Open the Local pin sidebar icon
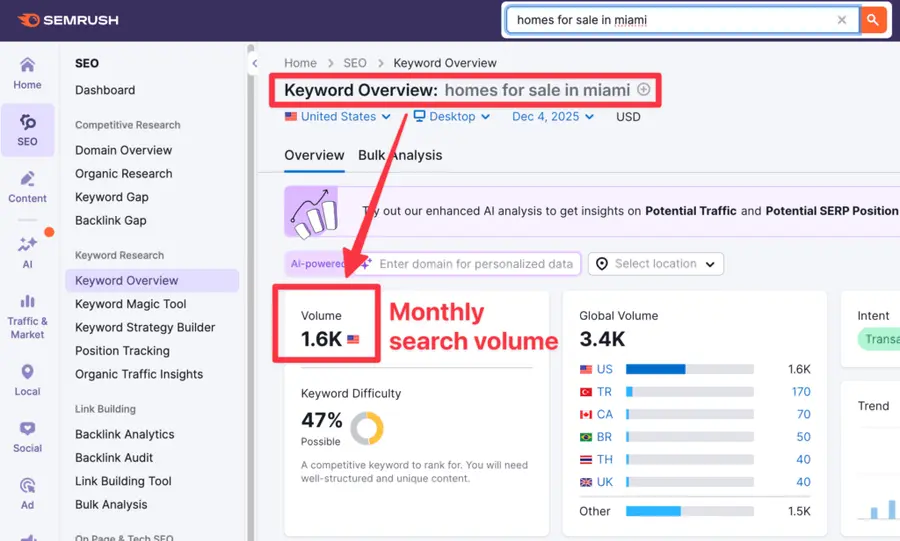This screenshot has height=541, width=900. click(27, 380)
